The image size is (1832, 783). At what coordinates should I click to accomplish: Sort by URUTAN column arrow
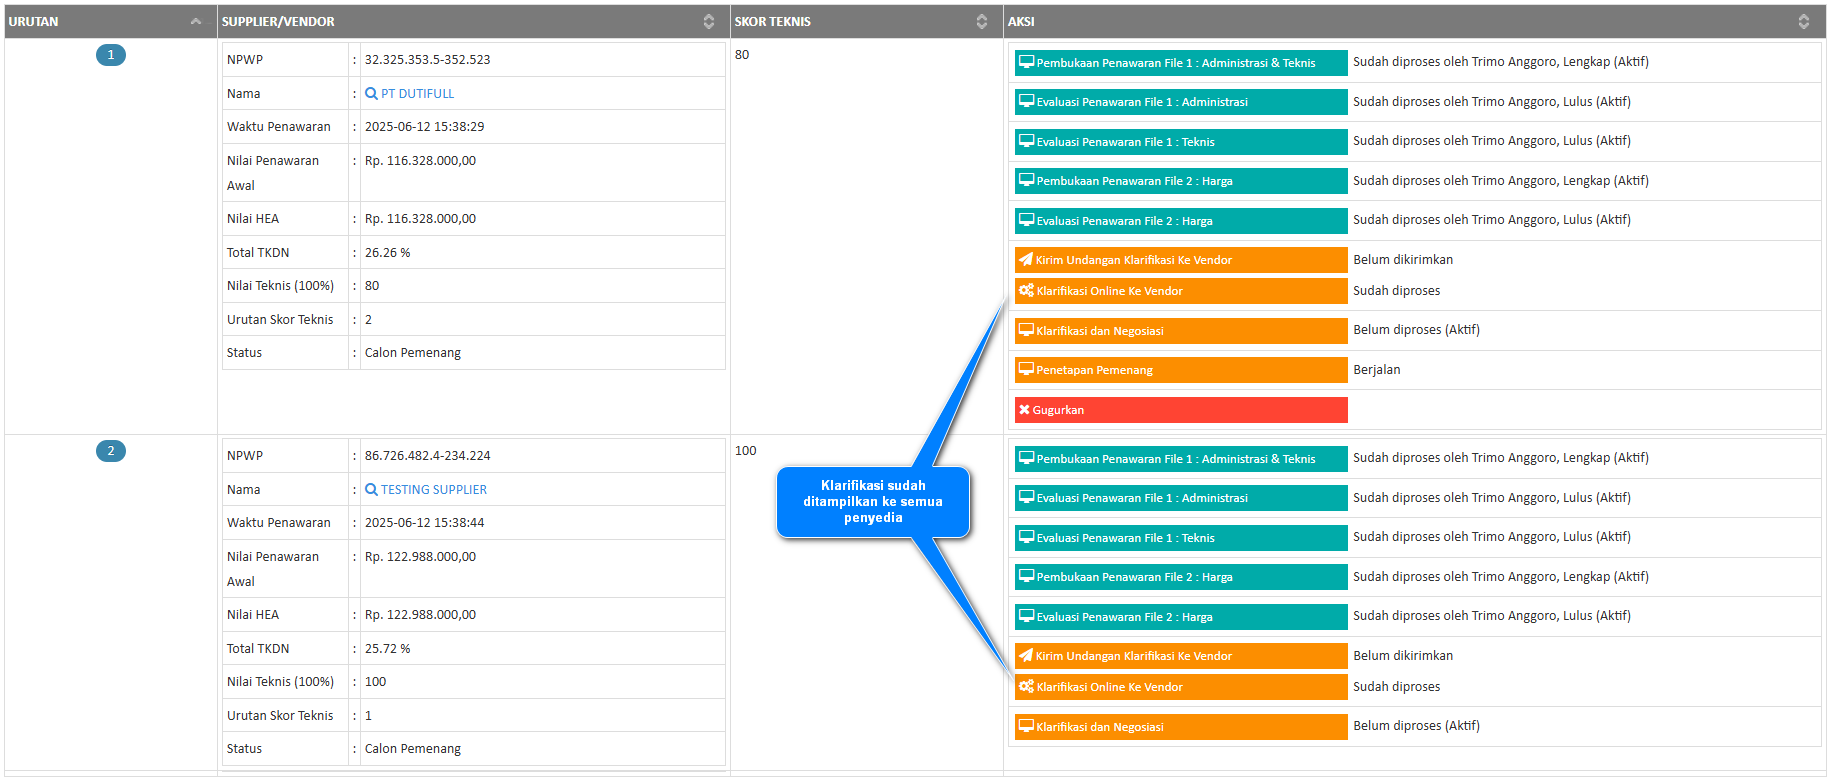click(x=196, y=22)
